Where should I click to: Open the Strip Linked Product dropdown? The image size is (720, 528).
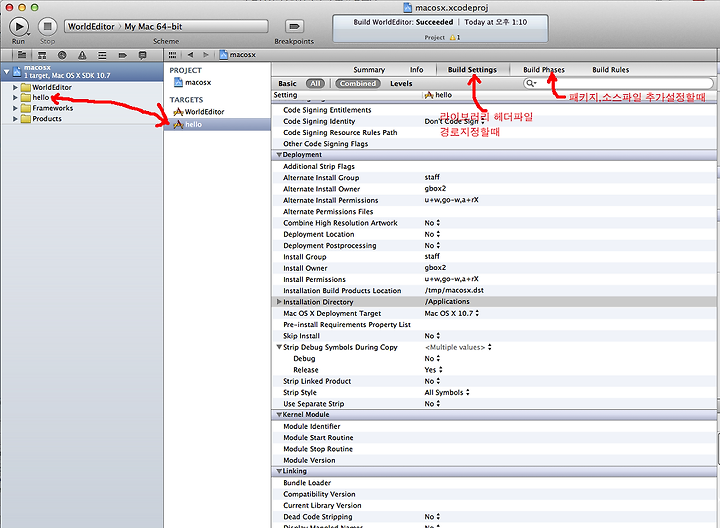click(432, 381)
